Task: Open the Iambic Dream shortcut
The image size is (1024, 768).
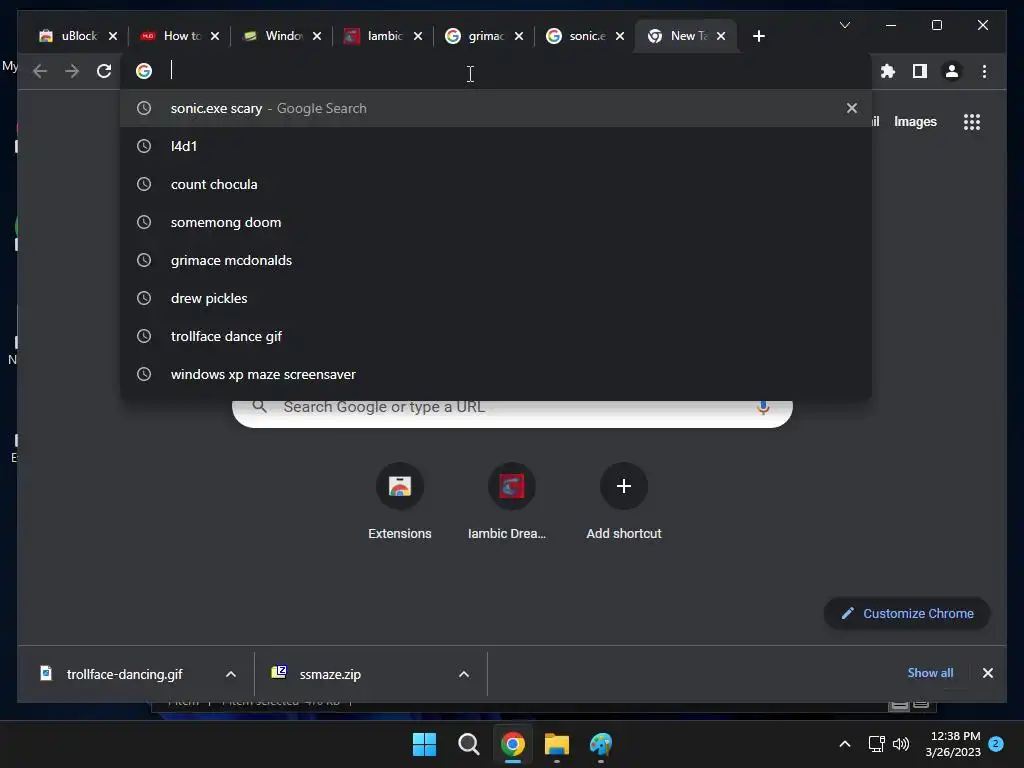Action: (511, 502)
